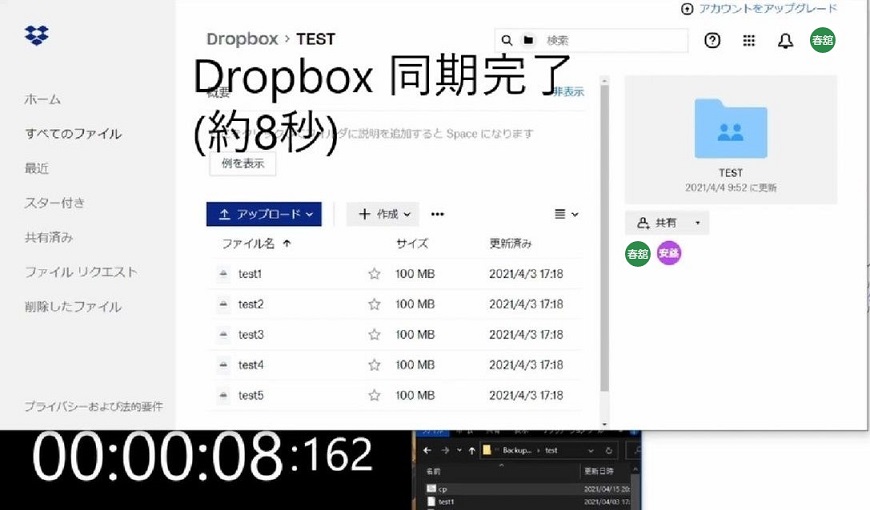Sort by ファイル名 column header
Viewport: 870px width, 510px height.
point(256,244)
